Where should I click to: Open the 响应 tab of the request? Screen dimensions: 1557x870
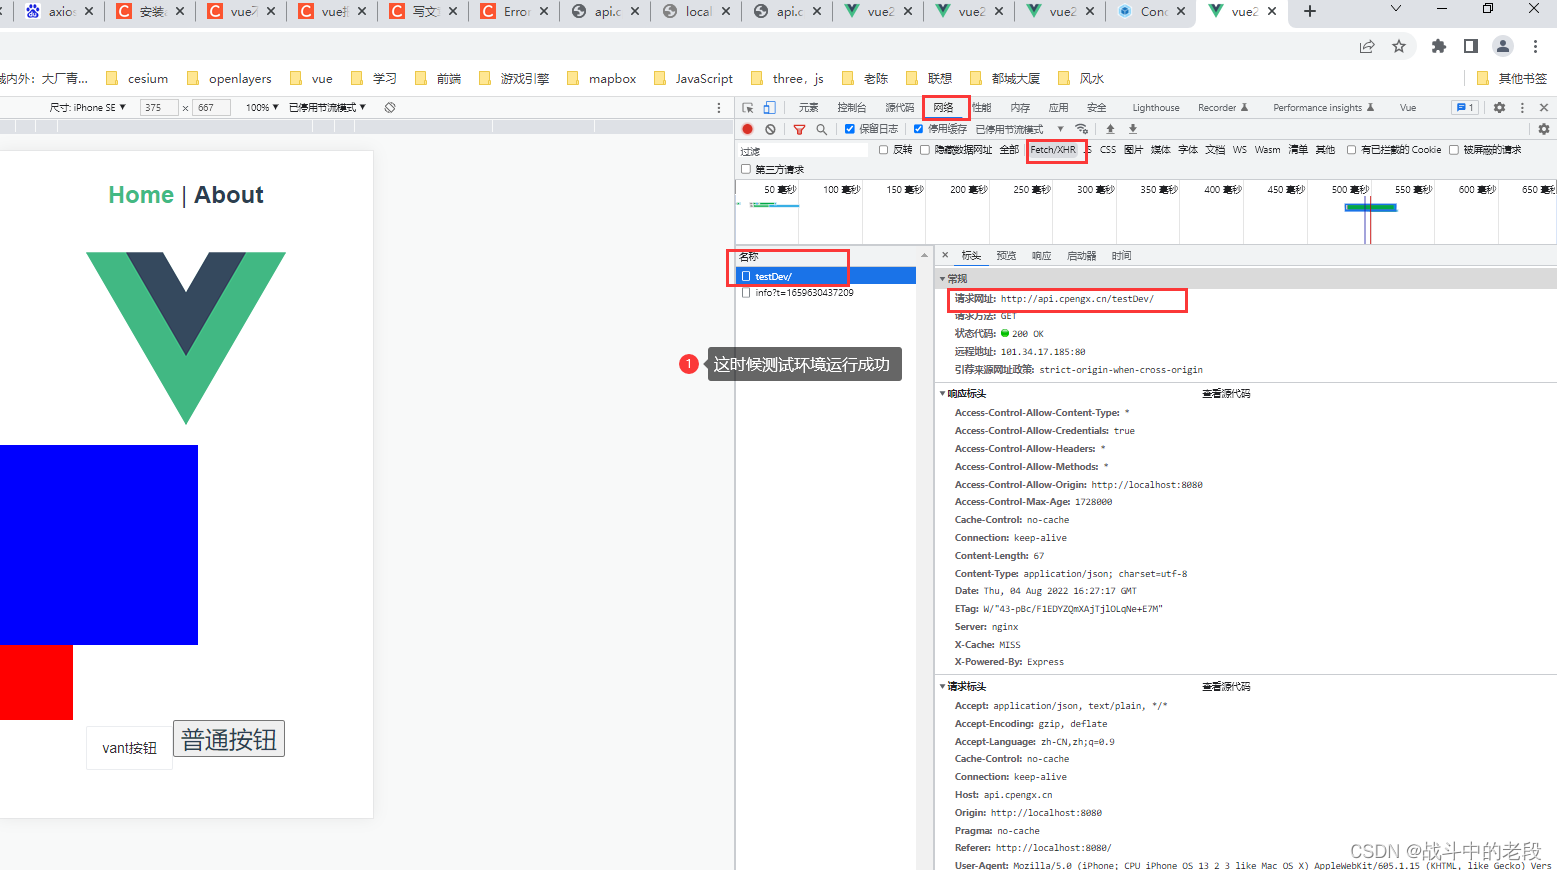coord(1042,256)
